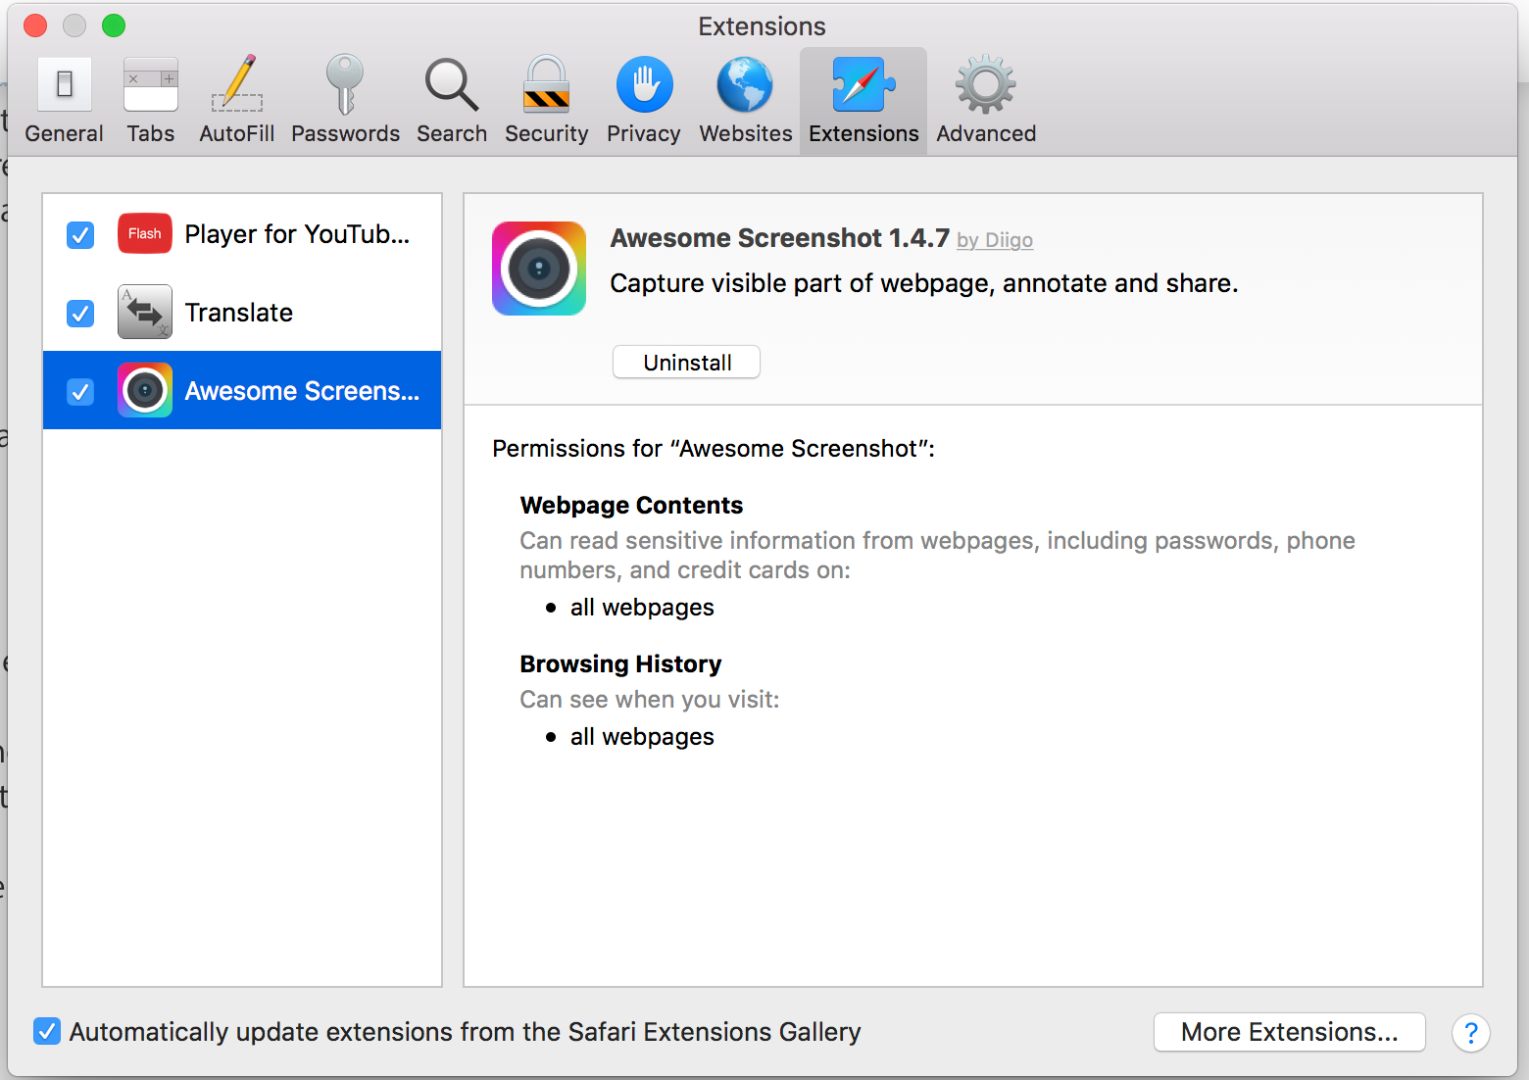Click the Webpage Contents permission heading
The height and width of the screenshot is (1080, 1529).
coord(632,505)
